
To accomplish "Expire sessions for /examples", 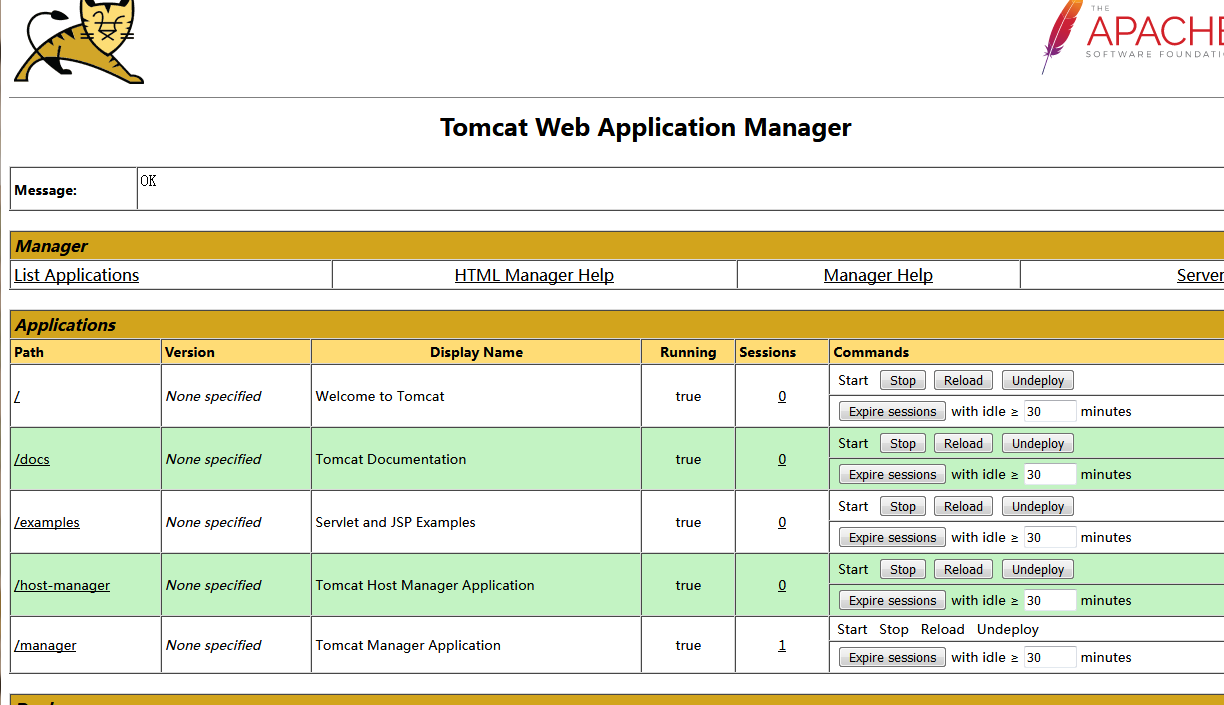I will [x=893, y=537].
